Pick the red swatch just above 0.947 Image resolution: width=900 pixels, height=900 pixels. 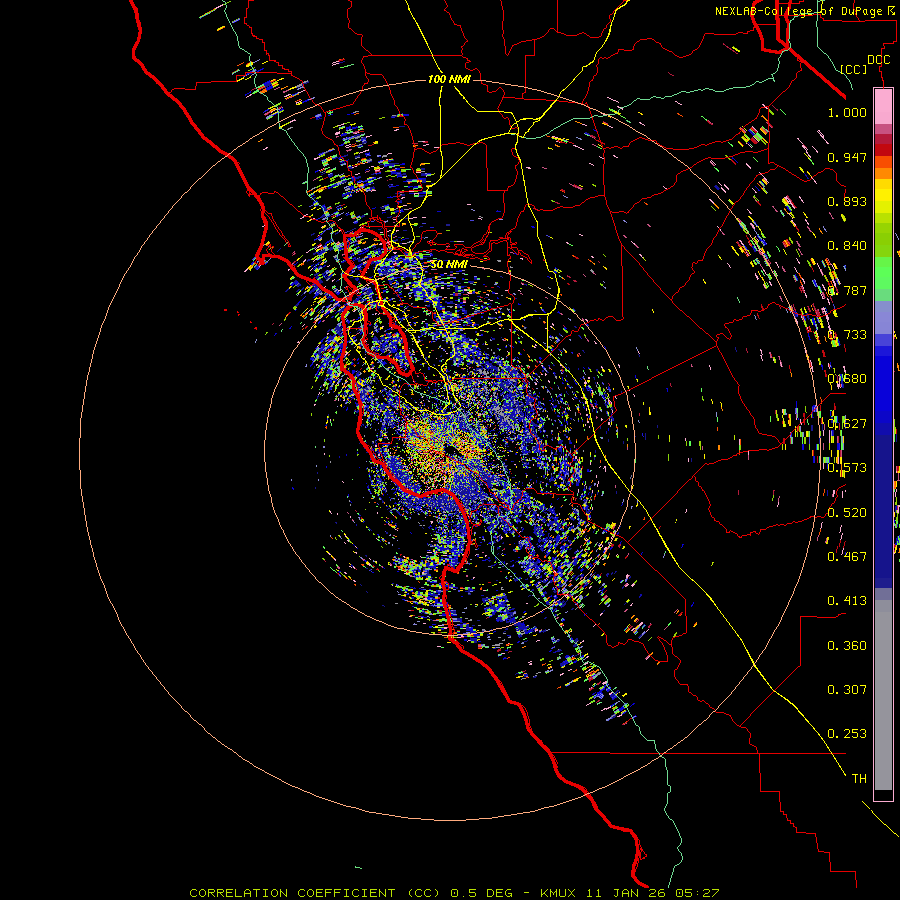(x=883, y=149)
